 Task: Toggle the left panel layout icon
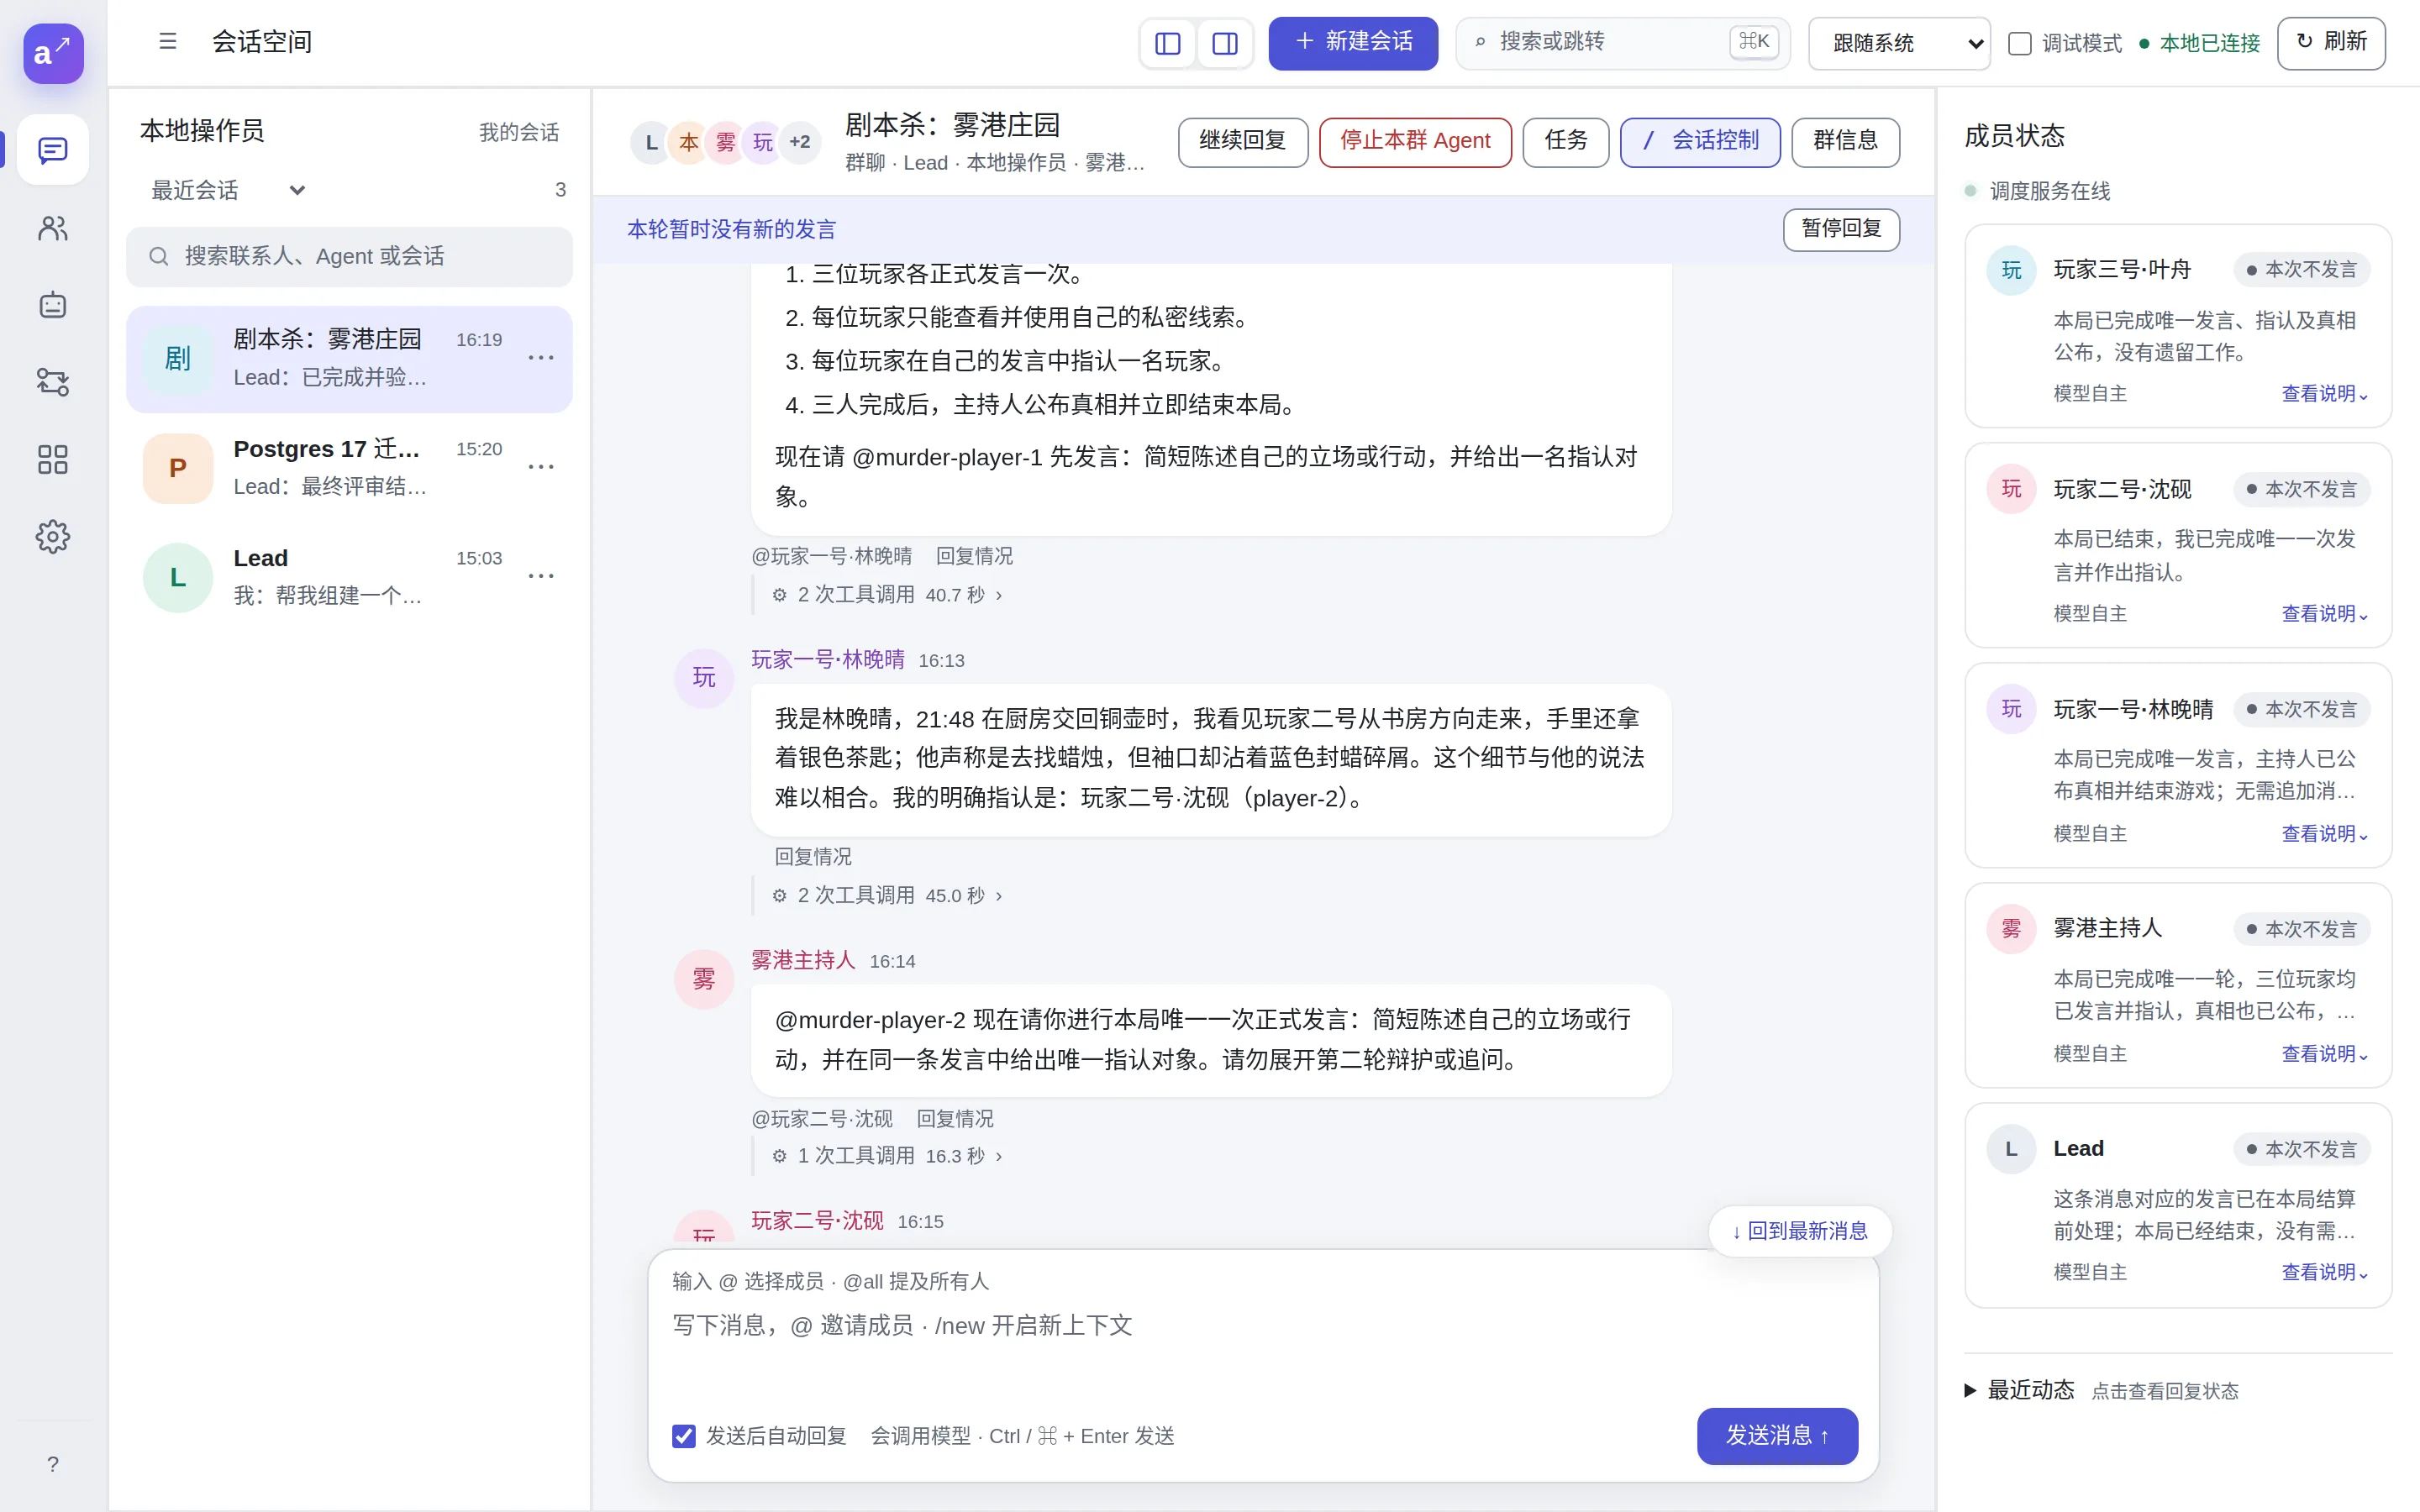click(x=1168, y=43)
